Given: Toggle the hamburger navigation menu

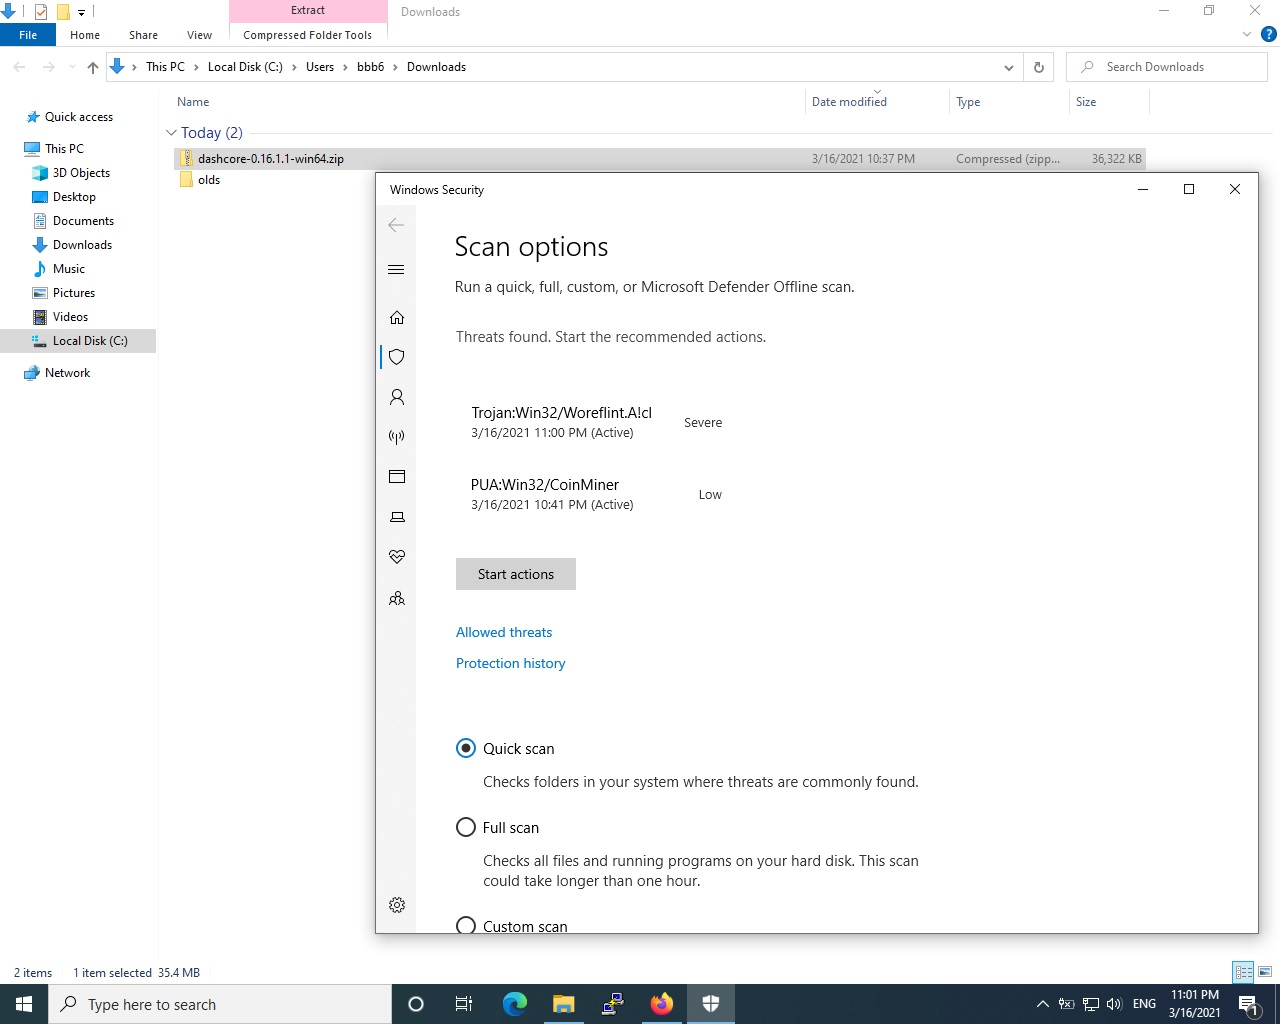Looking at the screenshot, I should point(396,270).
